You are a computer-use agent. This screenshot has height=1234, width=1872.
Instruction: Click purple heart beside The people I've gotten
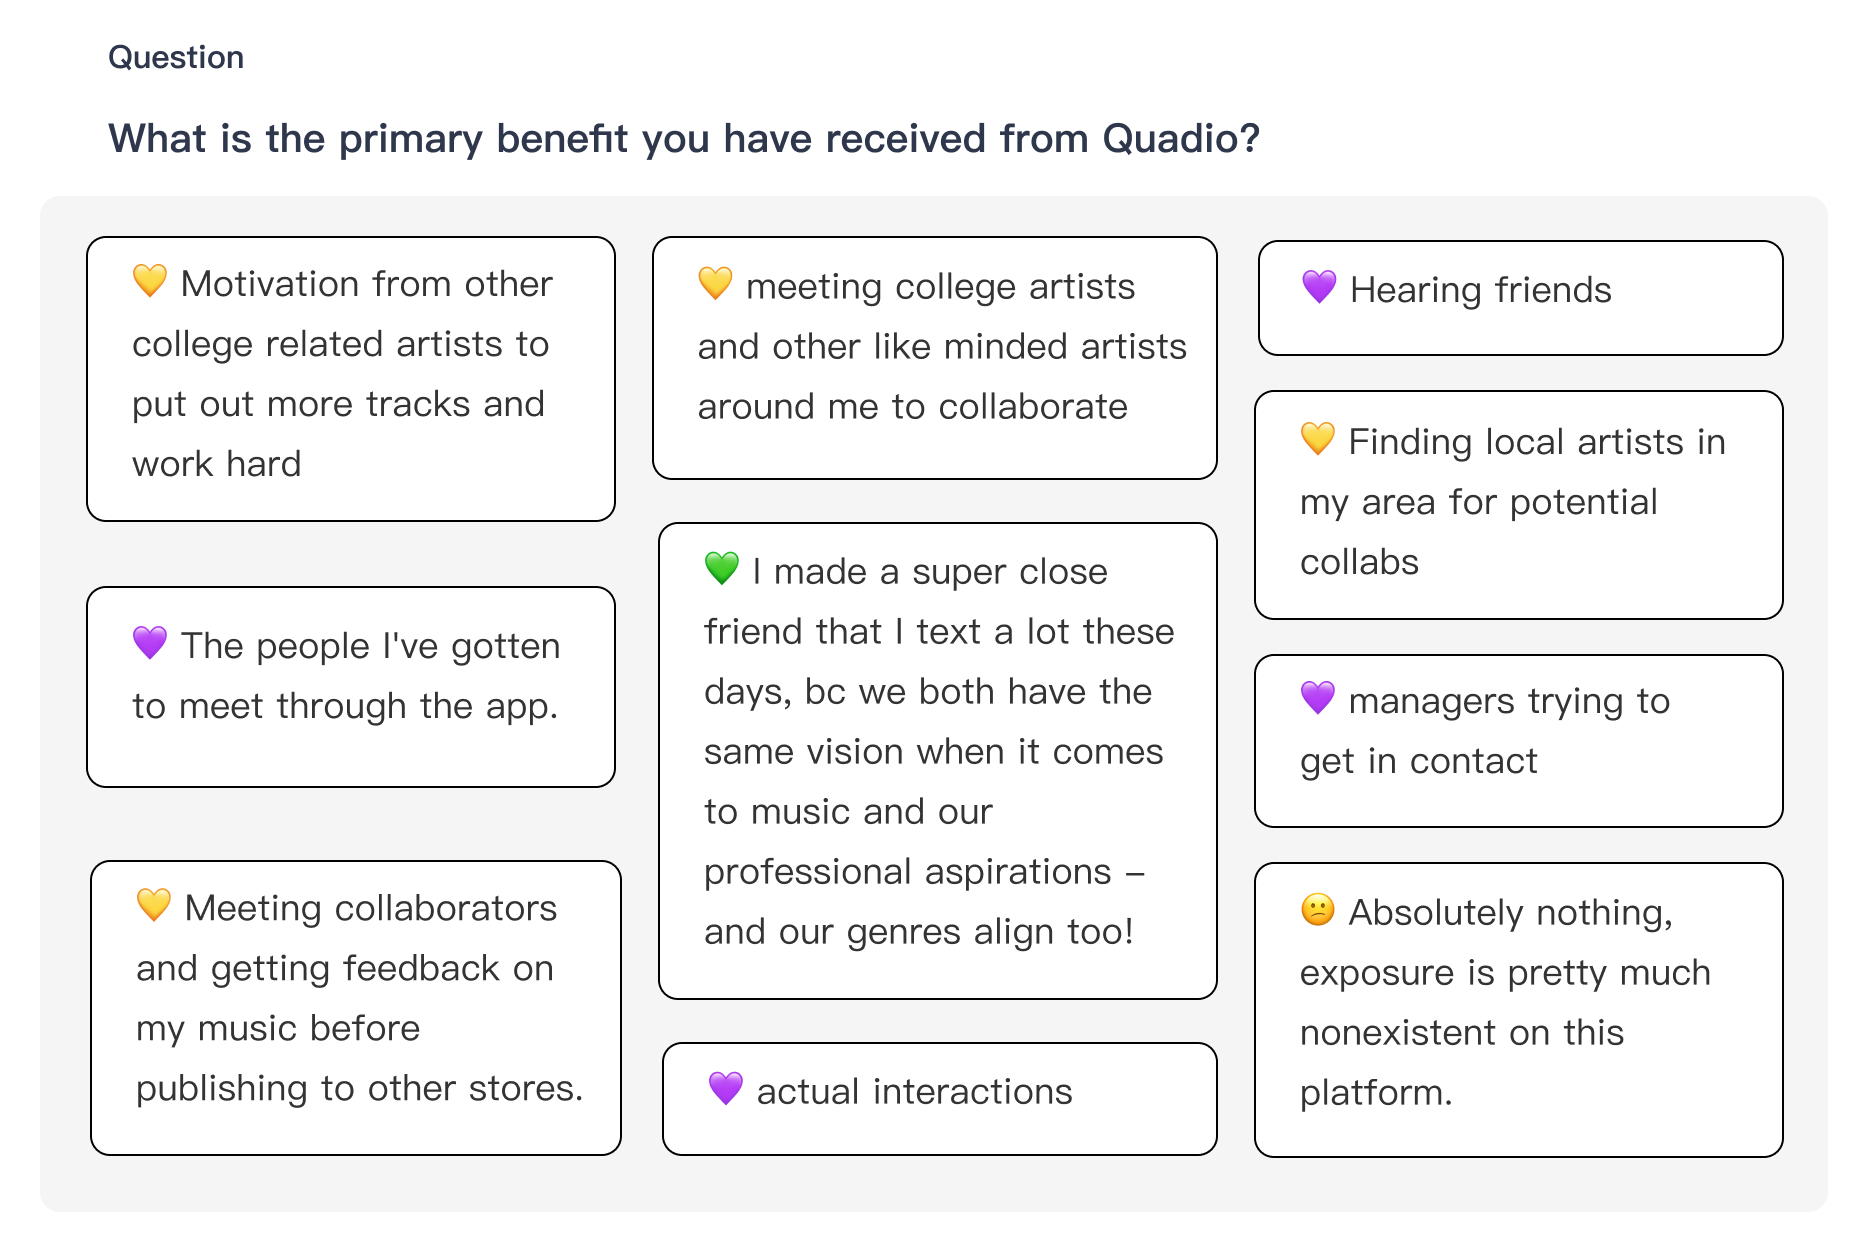(x=150, y=643)
